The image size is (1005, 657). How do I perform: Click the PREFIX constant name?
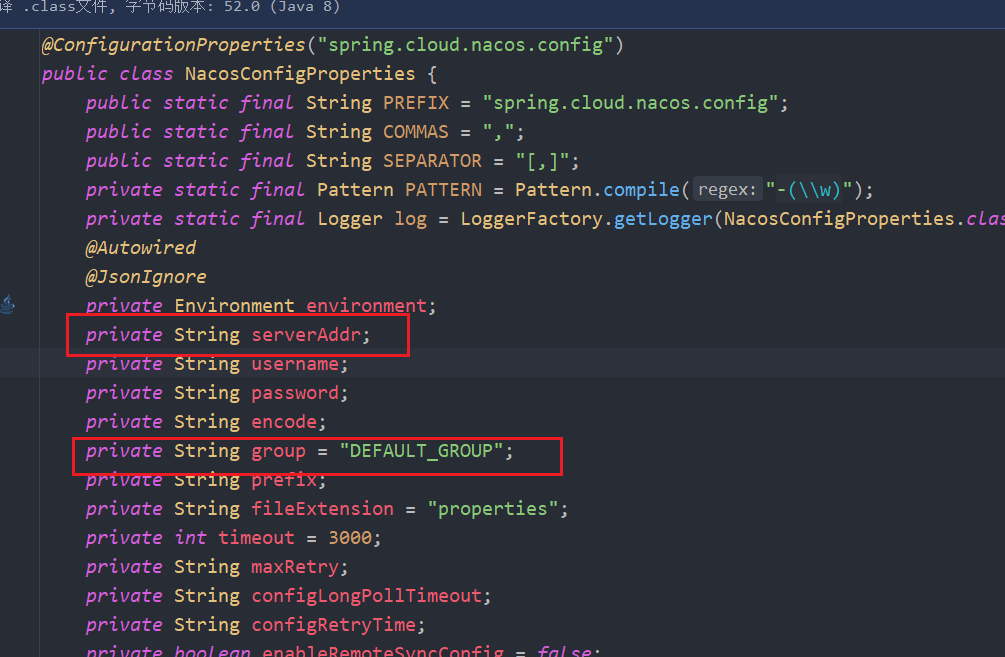pyautogui.click(x=416, y=103)
